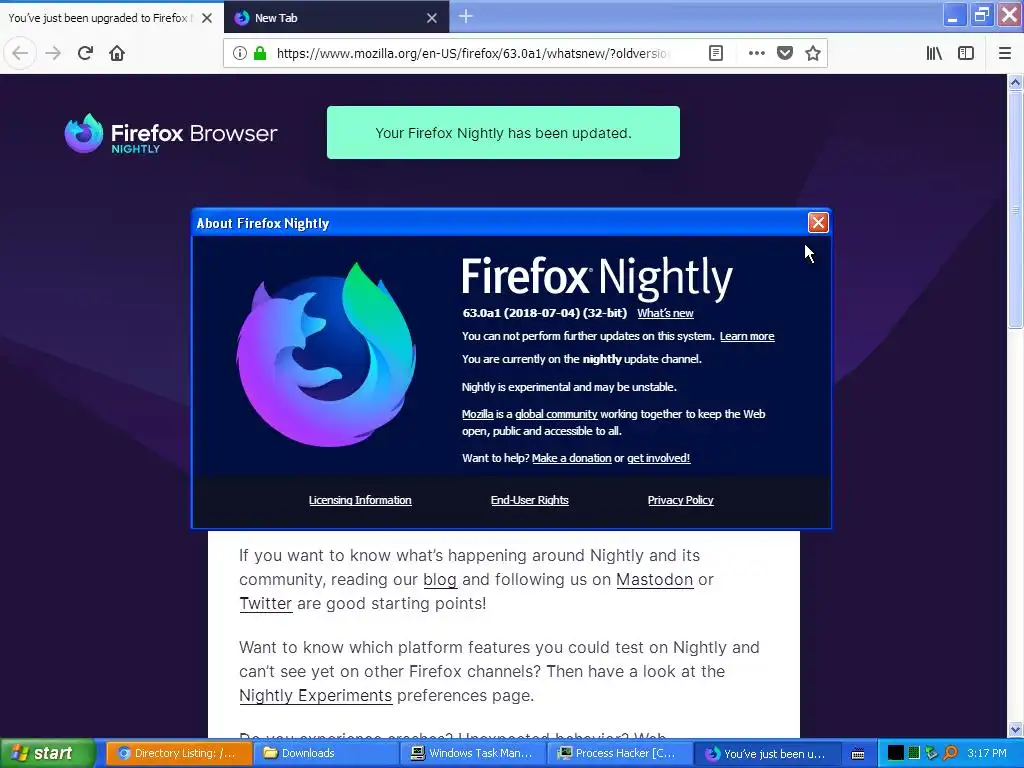This screenshot has width=1024, height=768.
Task: Click the green graph tray icon
Action: click(914, 753)
